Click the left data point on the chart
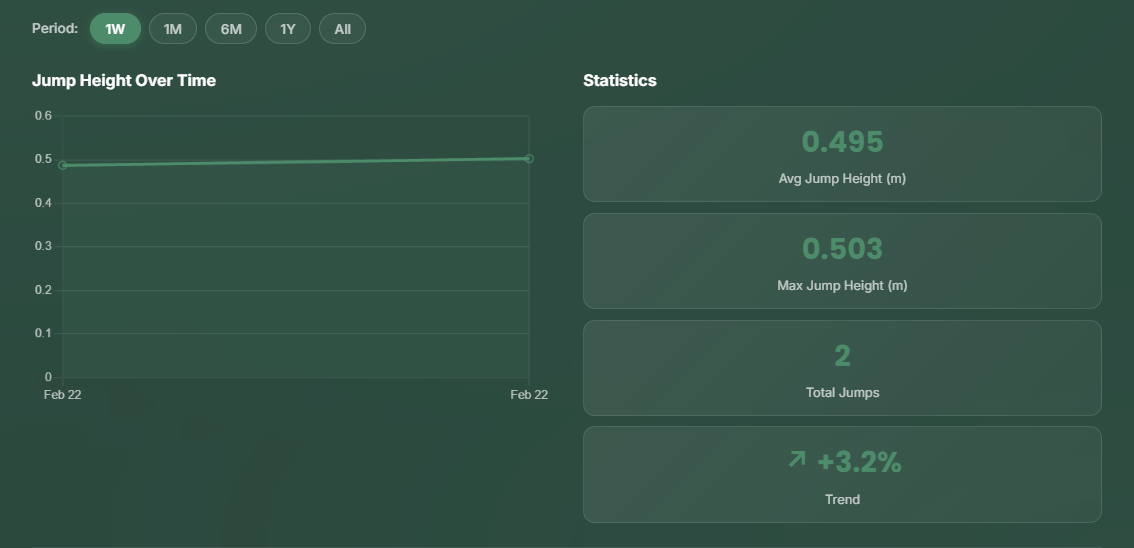 (x=63, y=165)
